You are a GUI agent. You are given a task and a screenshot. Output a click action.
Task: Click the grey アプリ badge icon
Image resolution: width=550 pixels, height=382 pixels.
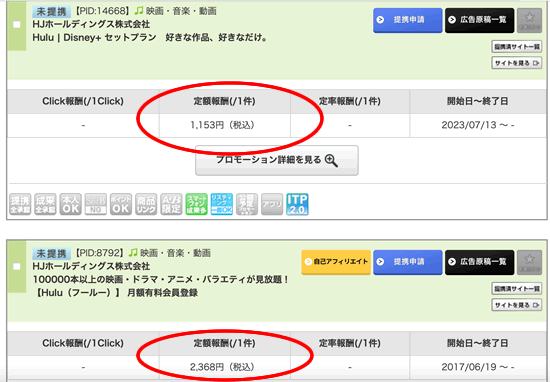272,204
